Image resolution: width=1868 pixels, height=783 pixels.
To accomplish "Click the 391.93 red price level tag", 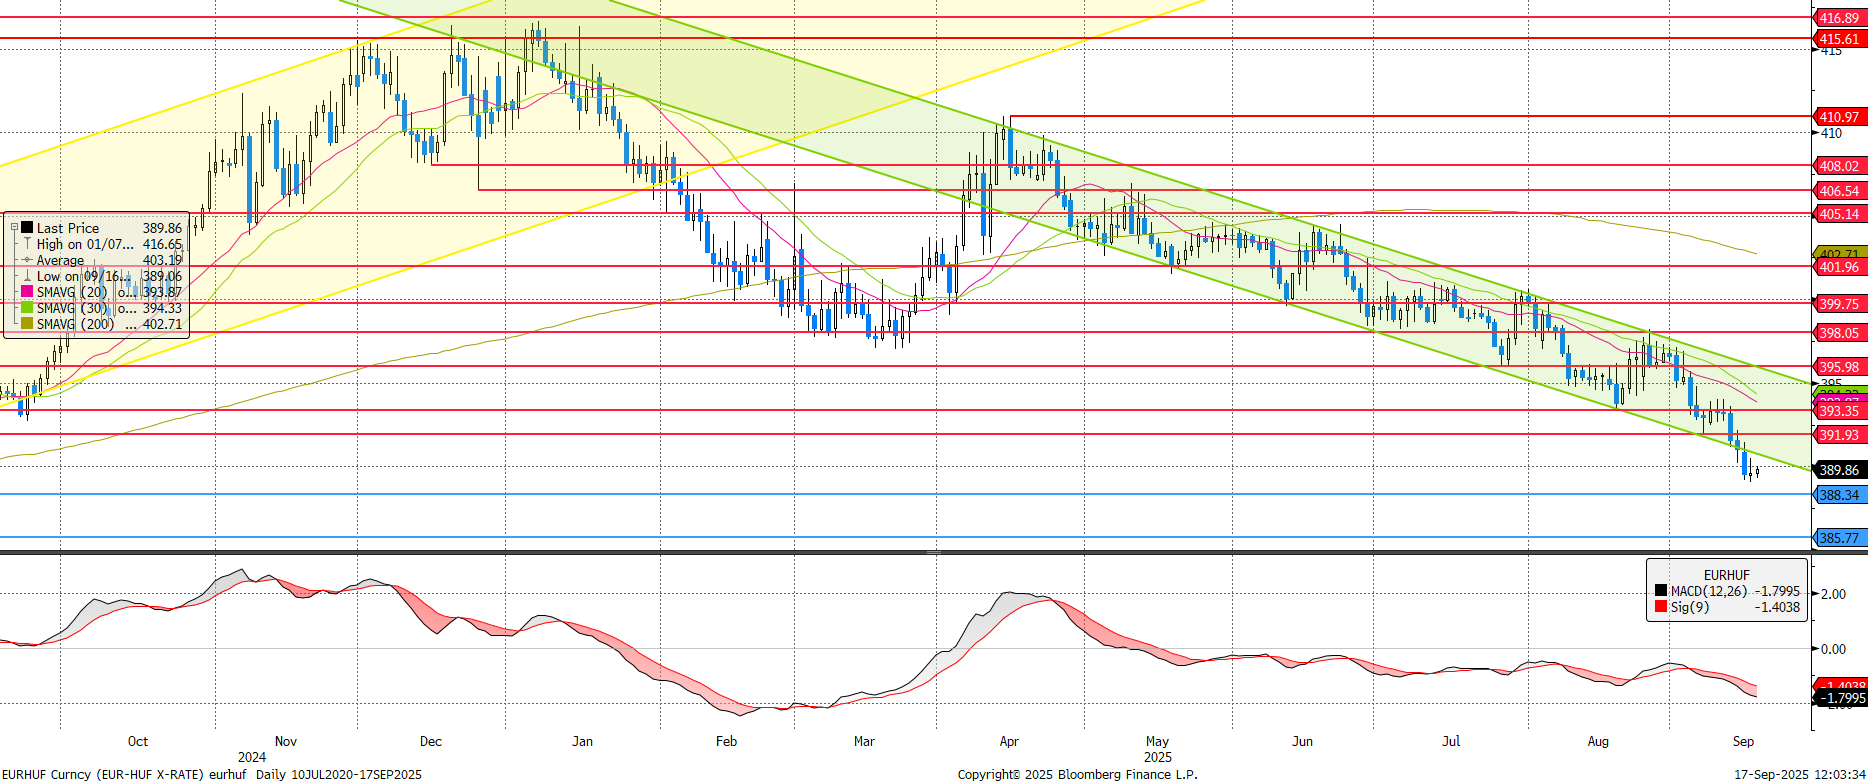I will [x=1839, y=435].
